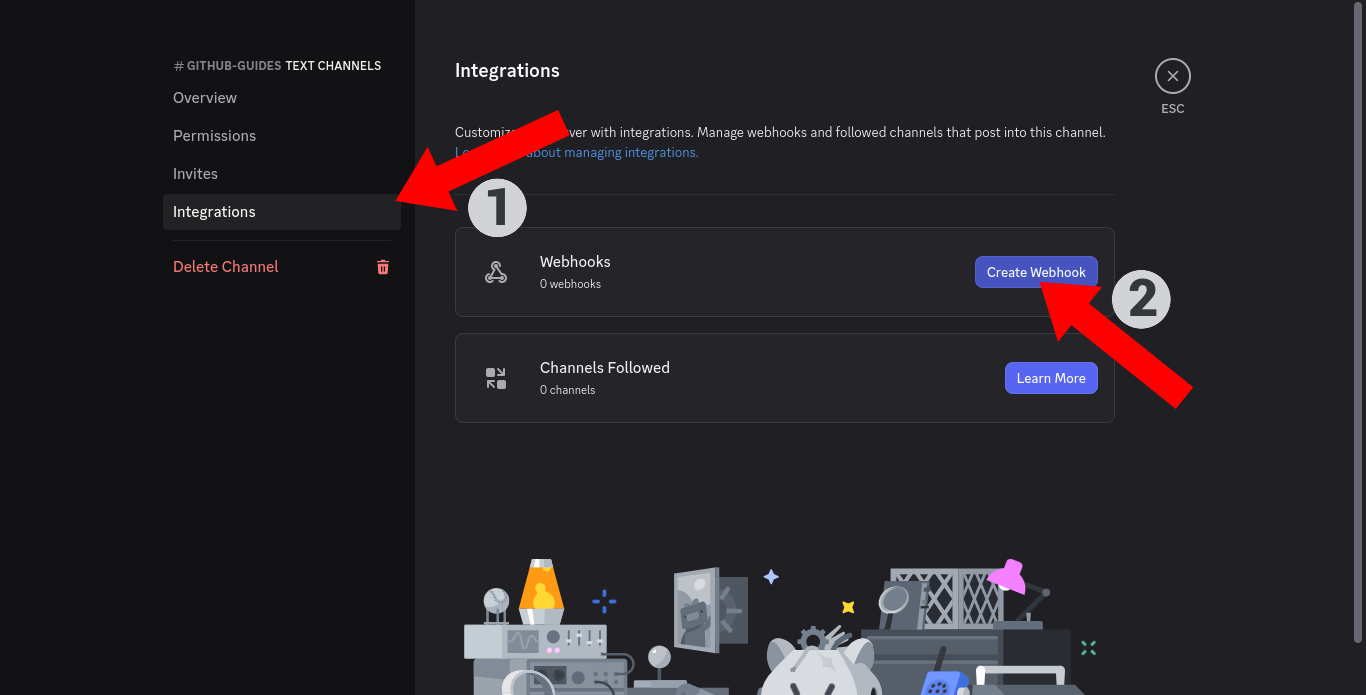Click the hash icon beside GITHUB-GUIDES
This screenshot has width=1366, height=695.
pos(178,66)
